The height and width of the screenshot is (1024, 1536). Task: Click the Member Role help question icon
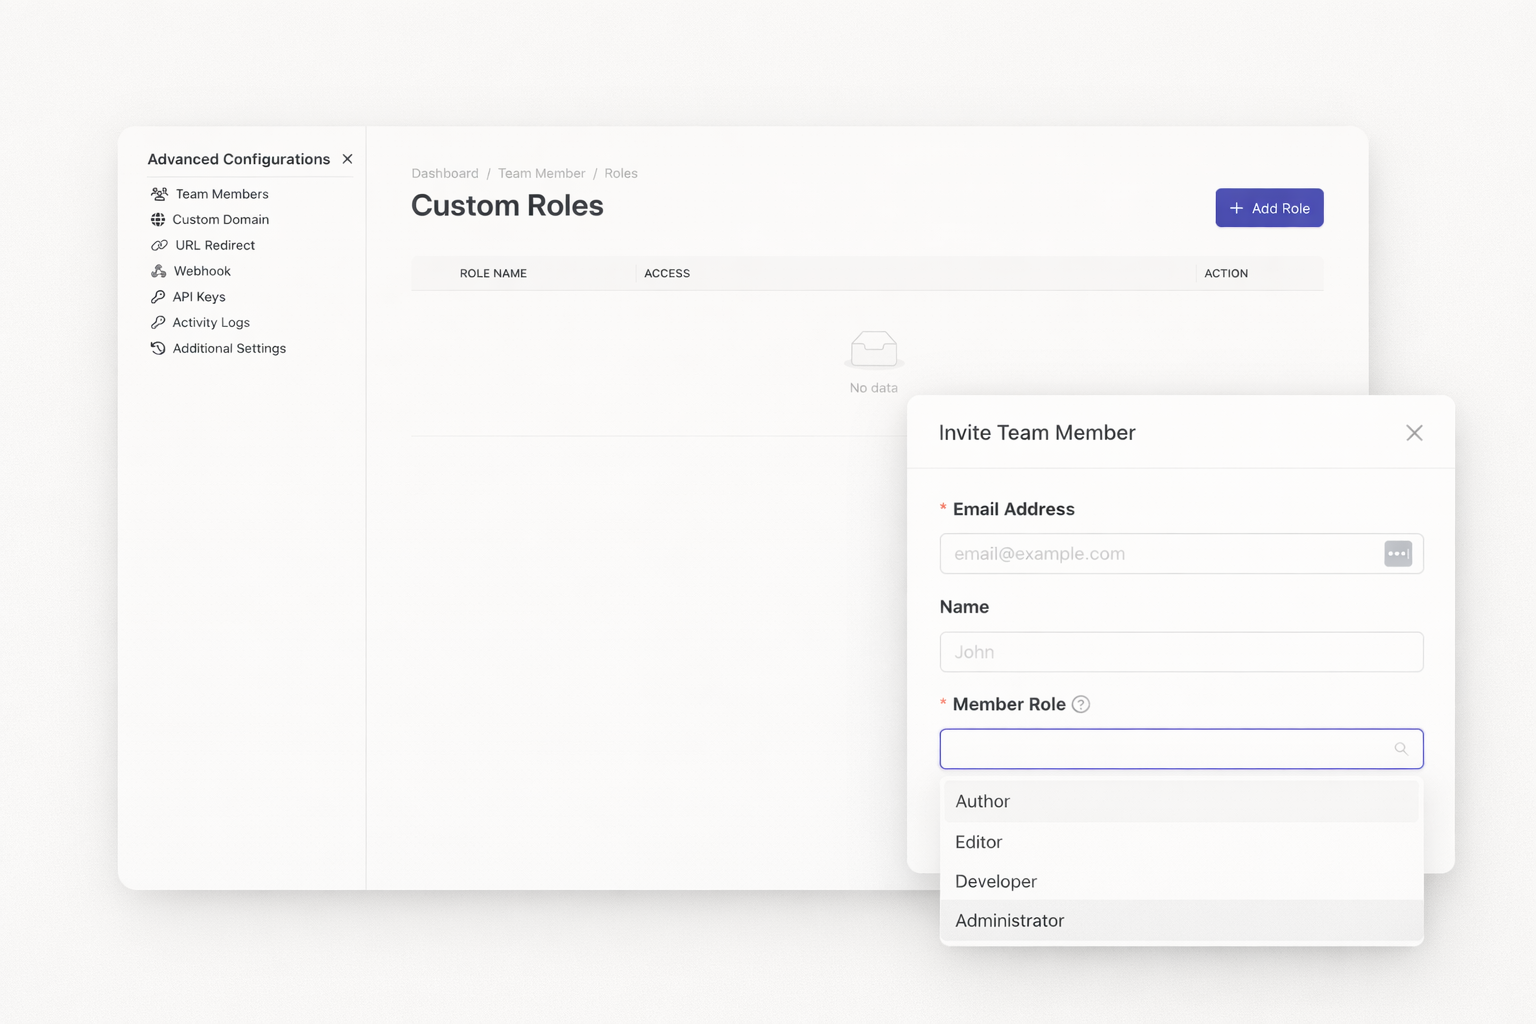click(1081, 704)
